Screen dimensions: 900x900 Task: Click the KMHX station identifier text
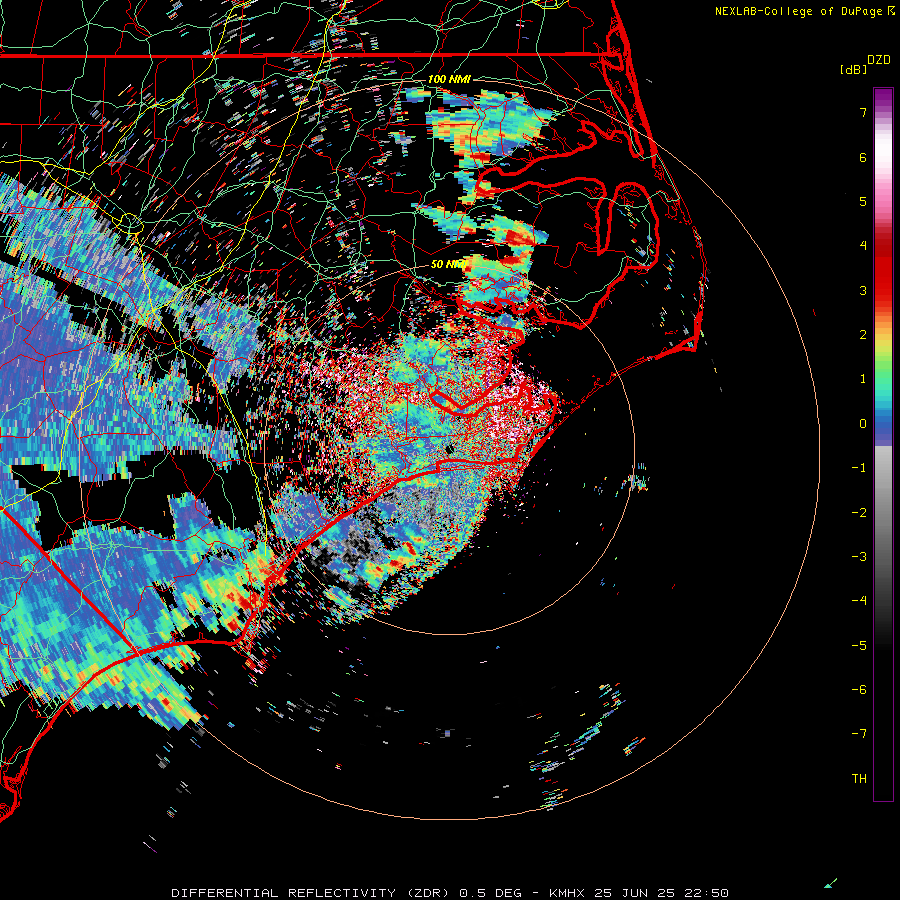pyautogui.click(x=567, y=893)
